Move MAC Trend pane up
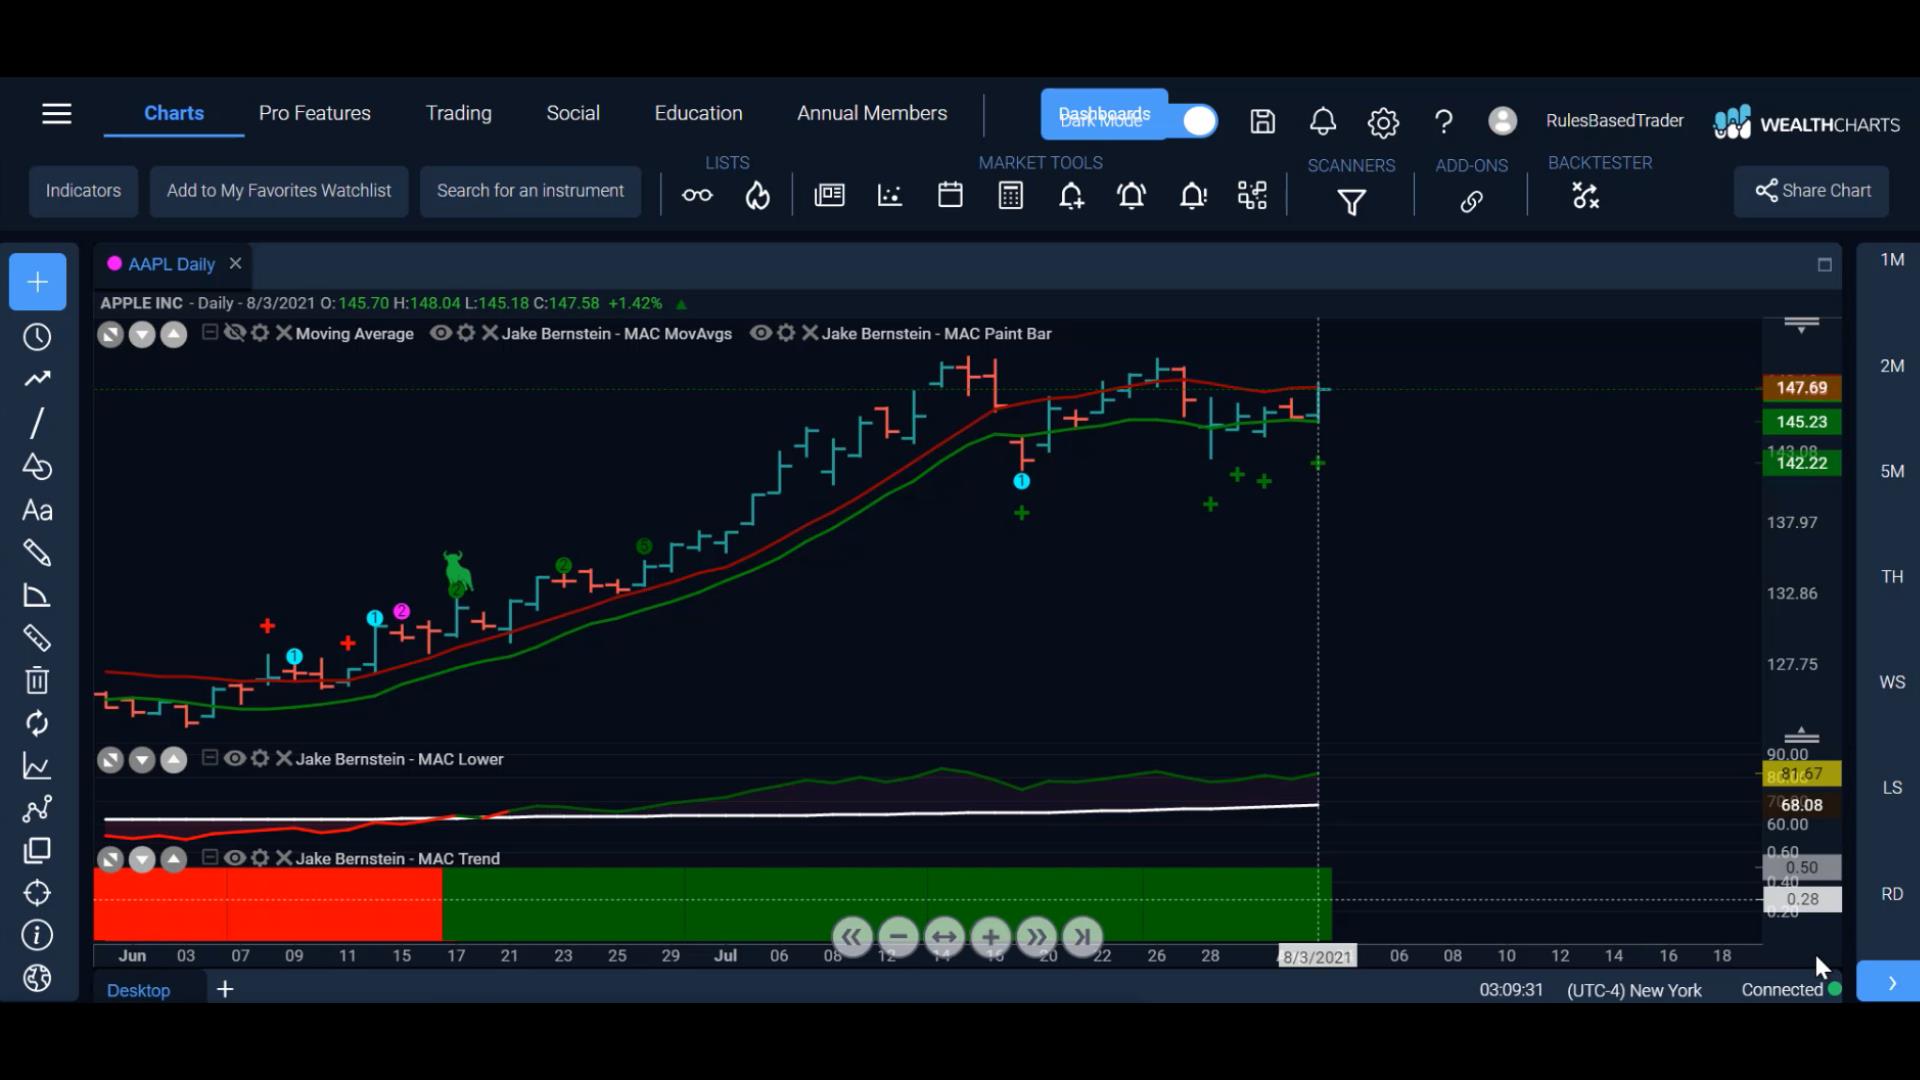Viewport: 1920px width, 1080px height. (x=174, y=860)
